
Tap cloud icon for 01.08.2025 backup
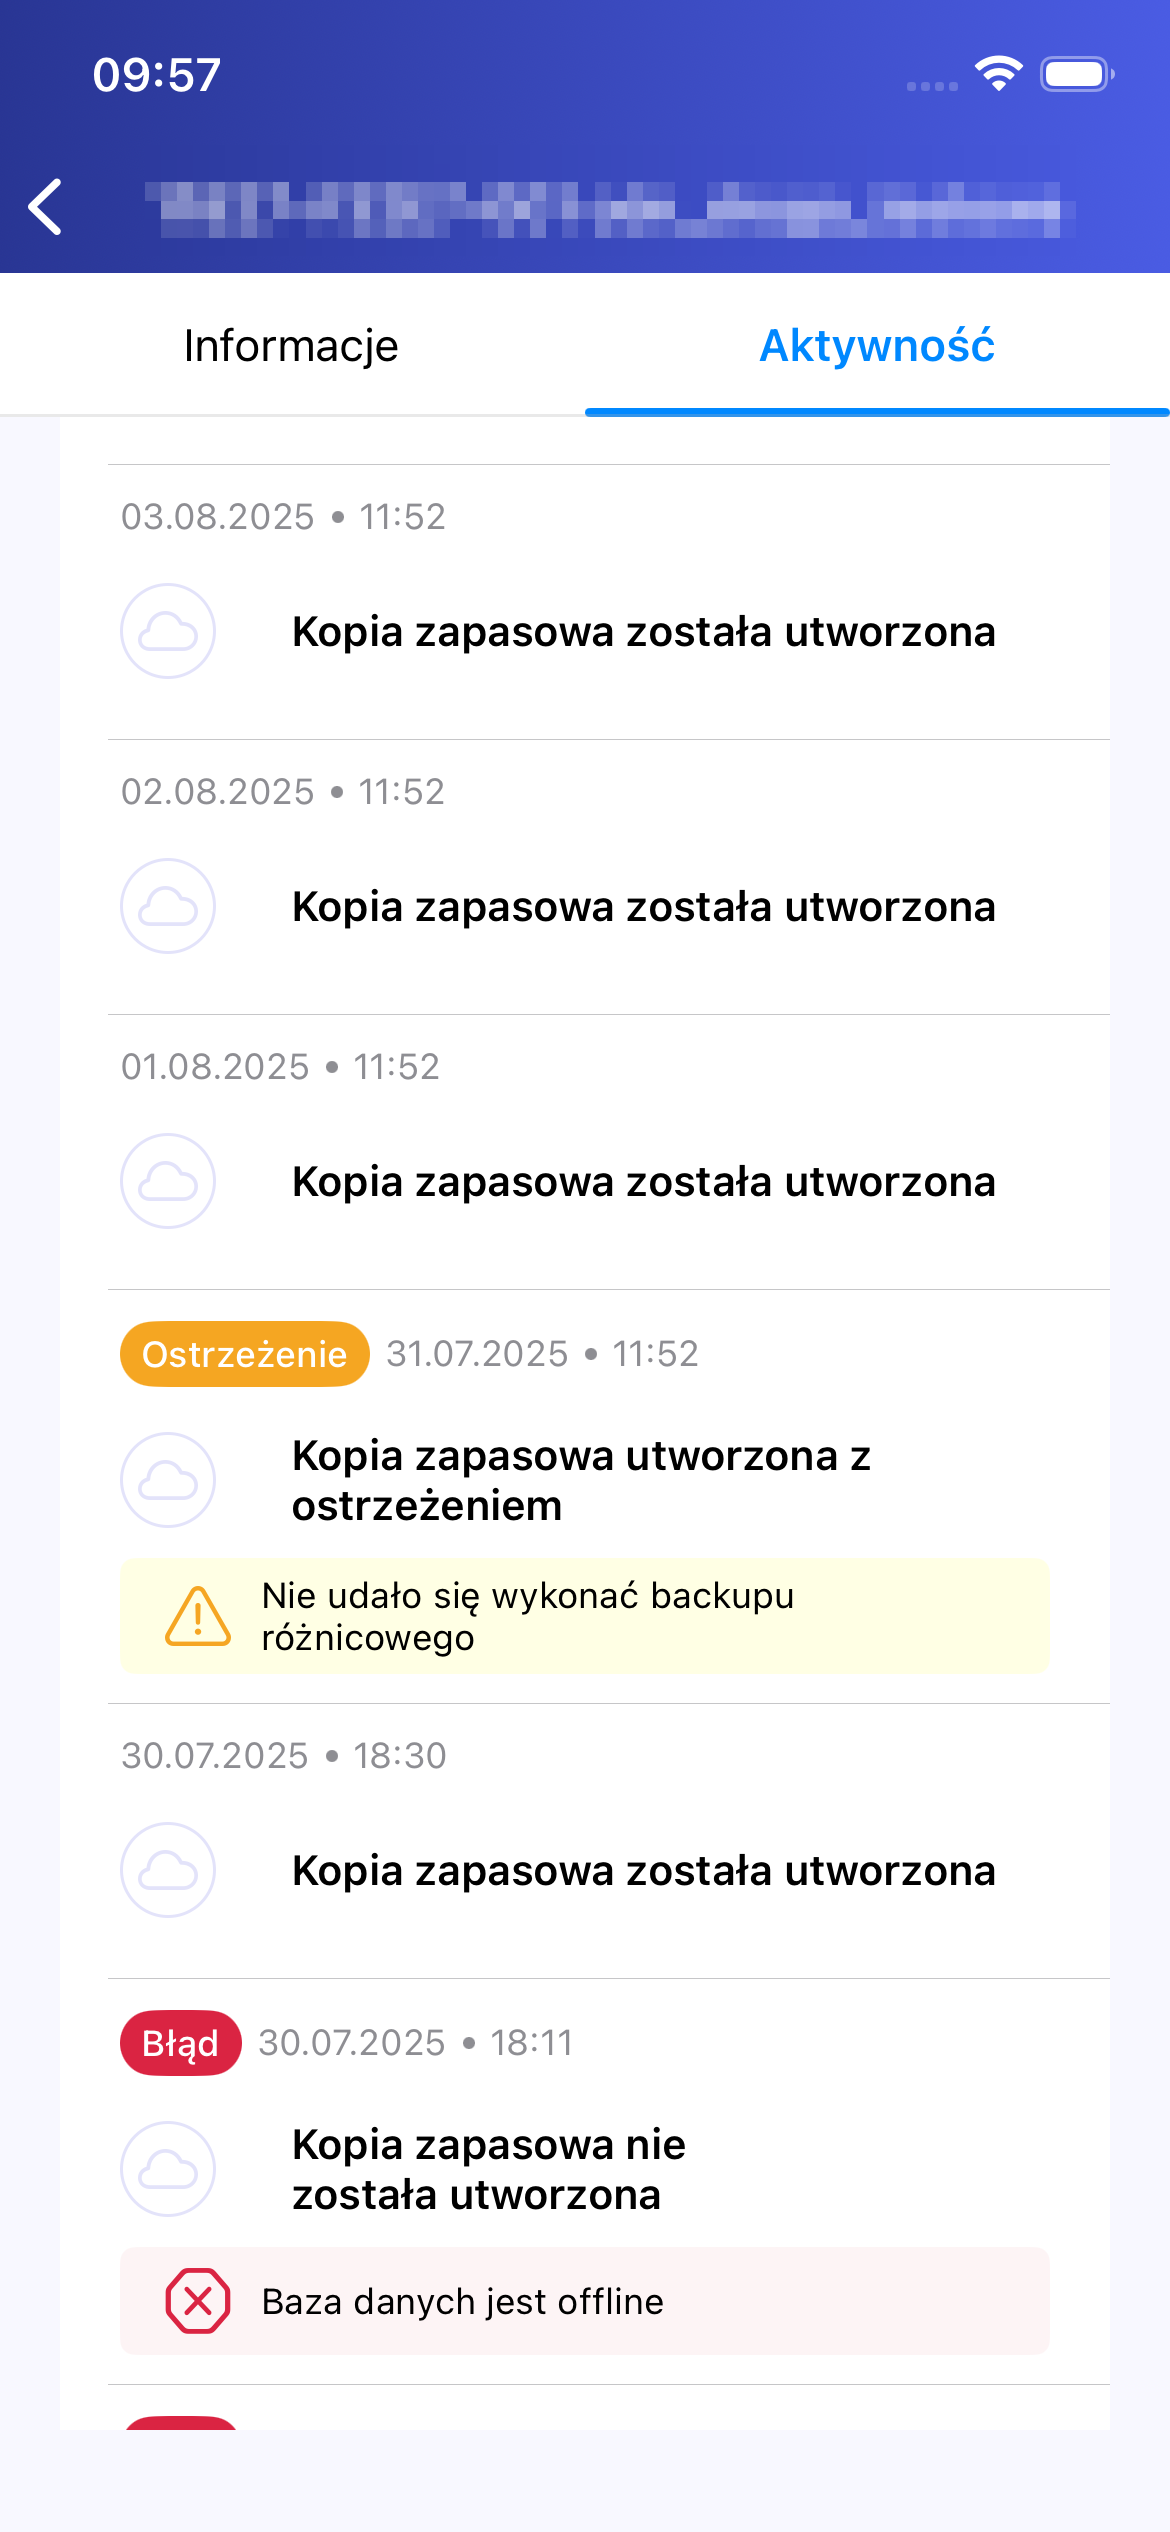click(168, 1181)
